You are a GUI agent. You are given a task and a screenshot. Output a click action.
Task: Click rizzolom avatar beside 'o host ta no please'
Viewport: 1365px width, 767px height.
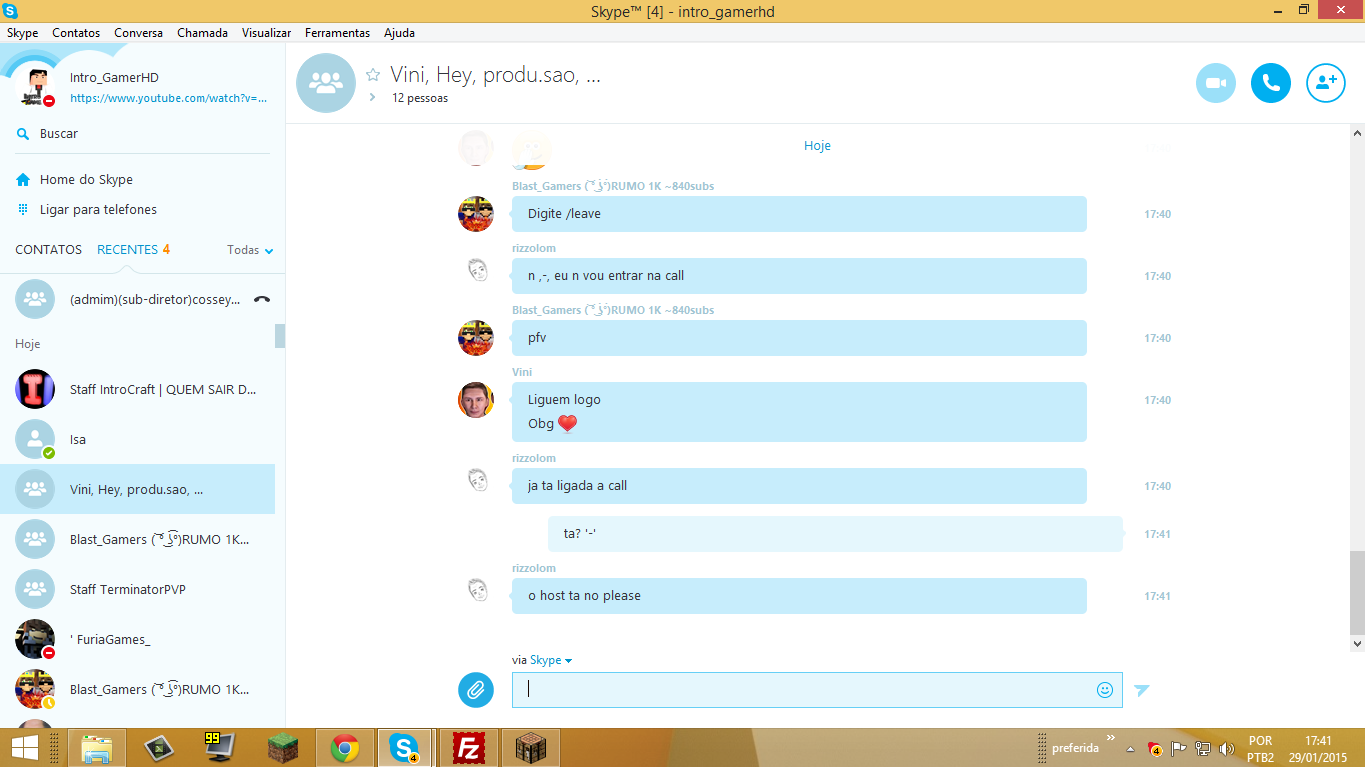(x=477, y=590)
